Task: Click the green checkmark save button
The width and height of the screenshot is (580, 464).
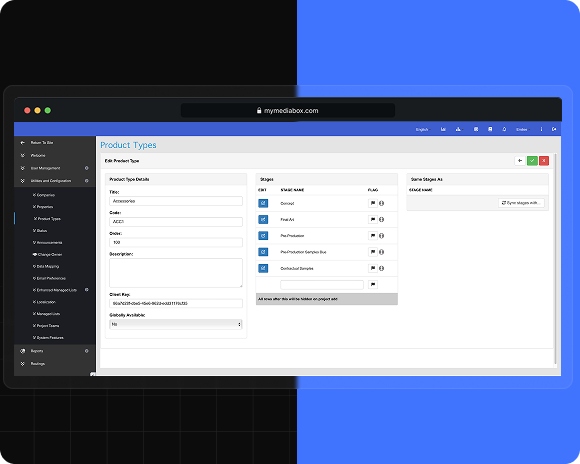Action: [532, 161]
